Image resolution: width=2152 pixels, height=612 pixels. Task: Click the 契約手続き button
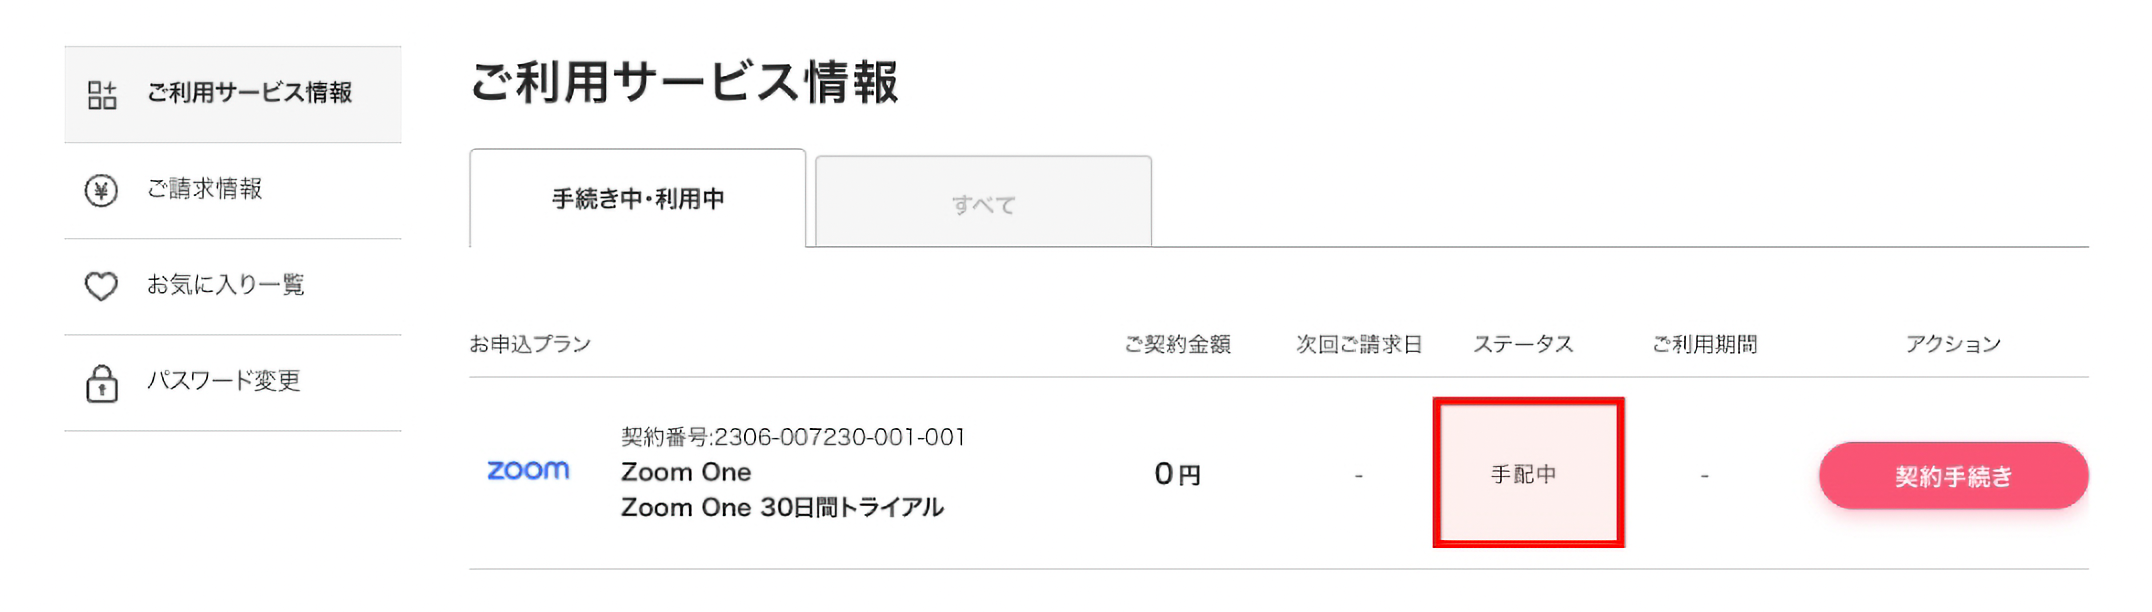pos(1953,476)
